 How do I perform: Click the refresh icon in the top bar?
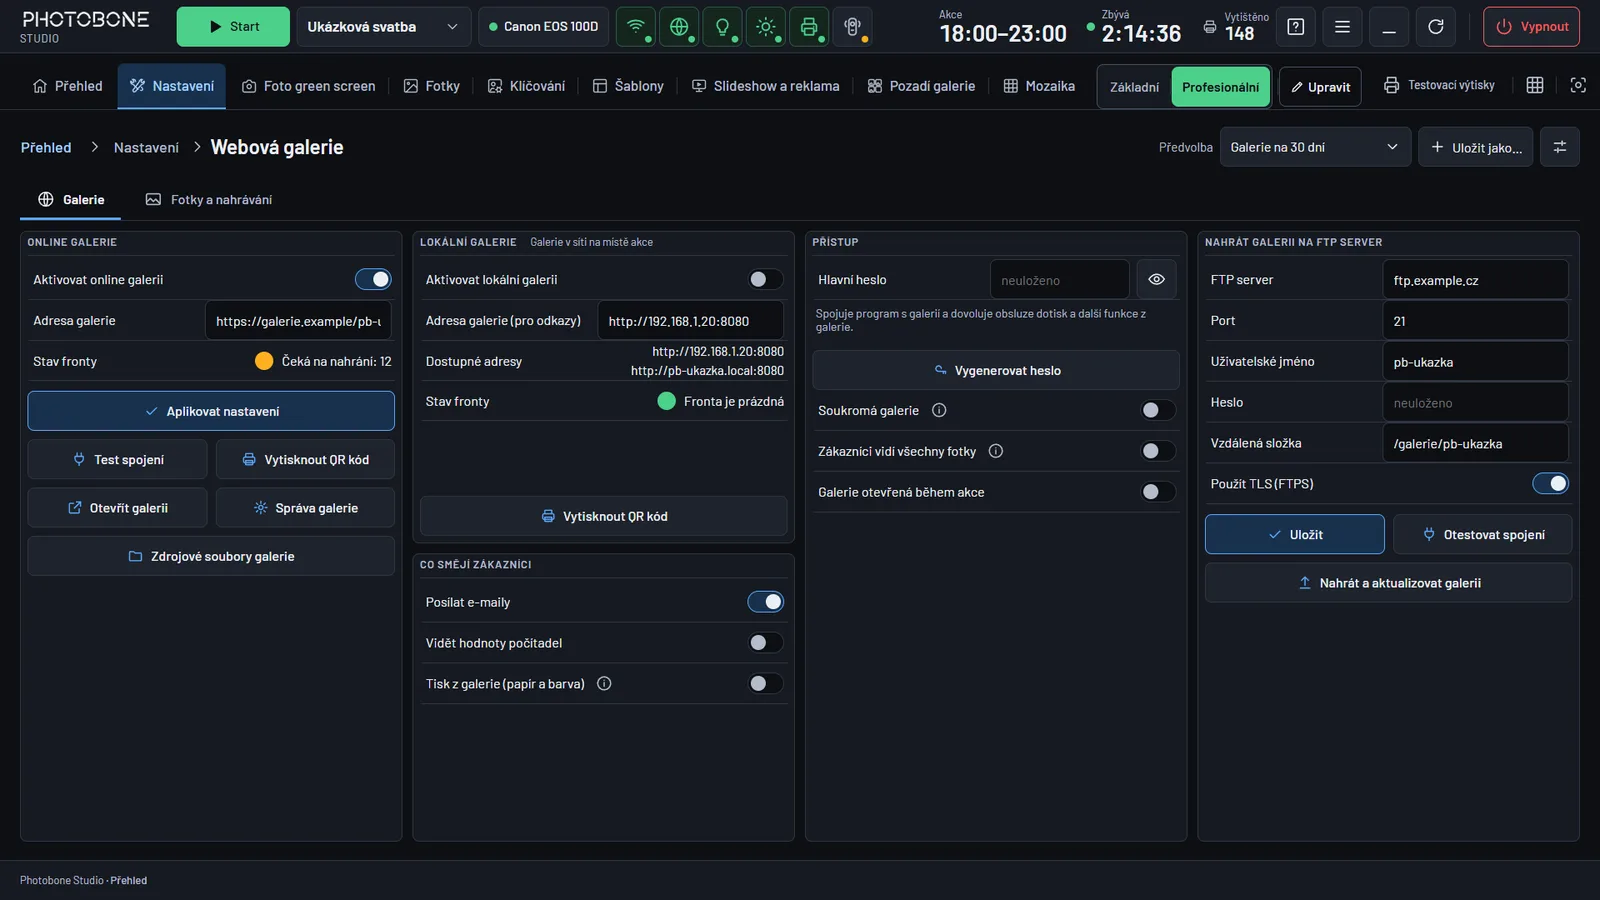point(1436,27)
